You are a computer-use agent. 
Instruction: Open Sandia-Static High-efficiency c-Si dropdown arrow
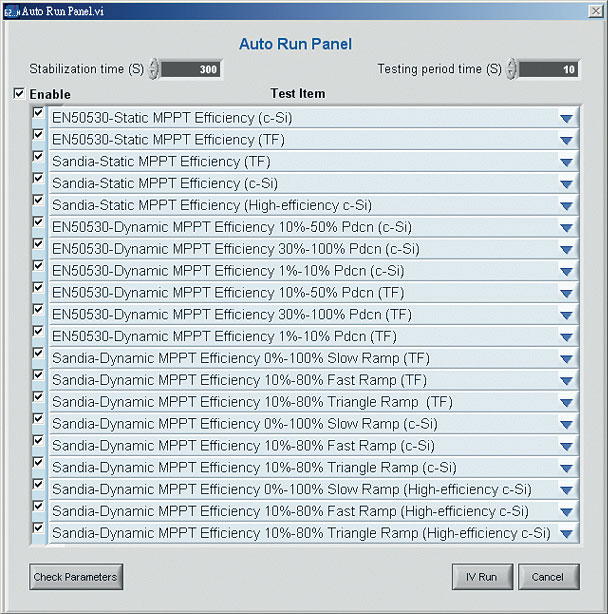tap(567, 206)
